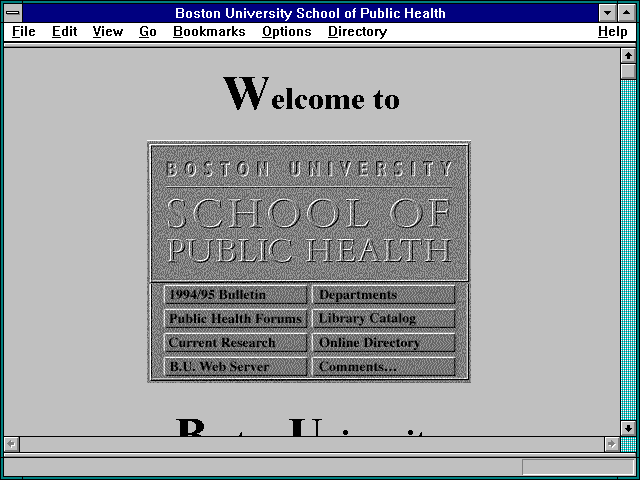Visit the B.U. Web Server
Image resolution: width=640 pixels, height=480 pixels.
pos(236,367)
